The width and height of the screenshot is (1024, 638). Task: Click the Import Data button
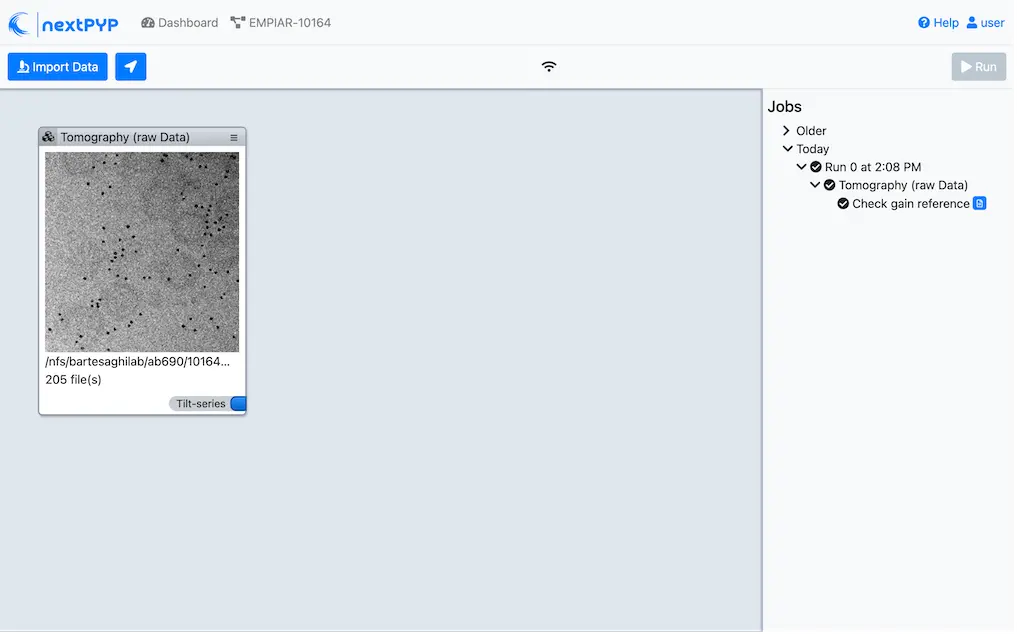tap(58, 67)
